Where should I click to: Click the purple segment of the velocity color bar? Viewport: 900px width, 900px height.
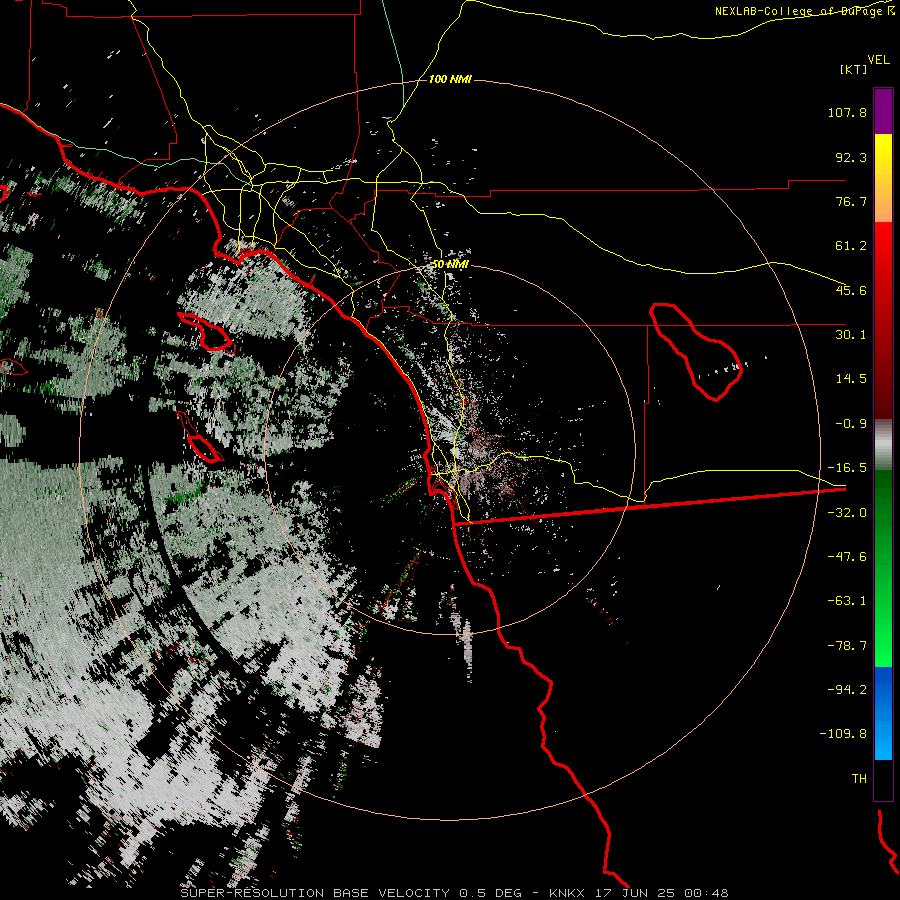pos(883,111)
